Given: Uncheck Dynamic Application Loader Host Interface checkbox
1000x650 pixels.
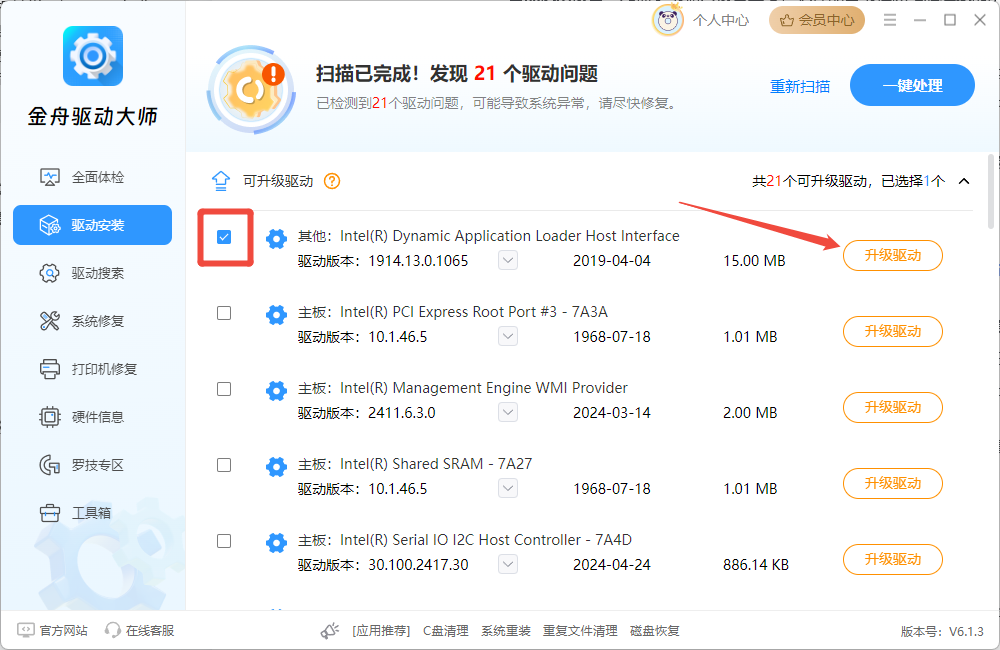Looking at the screenshot, I should pos(224,237).
